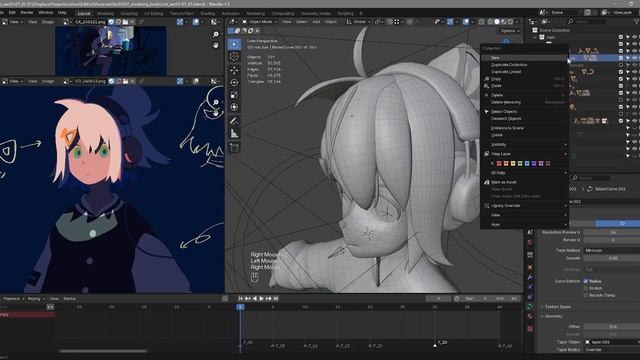
Task: Pick the red collection color tag
Action: pyautogui.click(x=499, y=163)
